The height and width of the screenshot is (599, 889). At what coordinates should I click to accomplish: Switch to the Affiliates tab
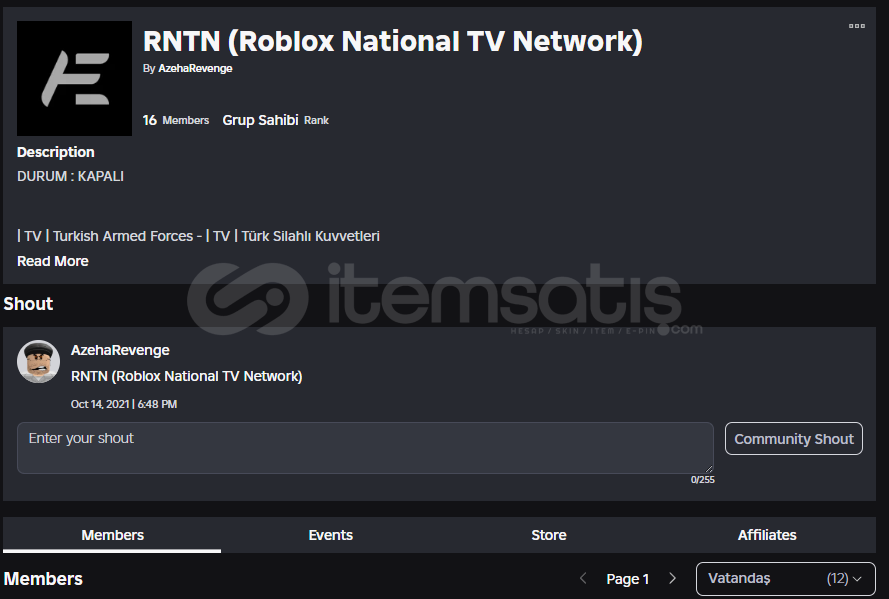[x=767, y=535]
